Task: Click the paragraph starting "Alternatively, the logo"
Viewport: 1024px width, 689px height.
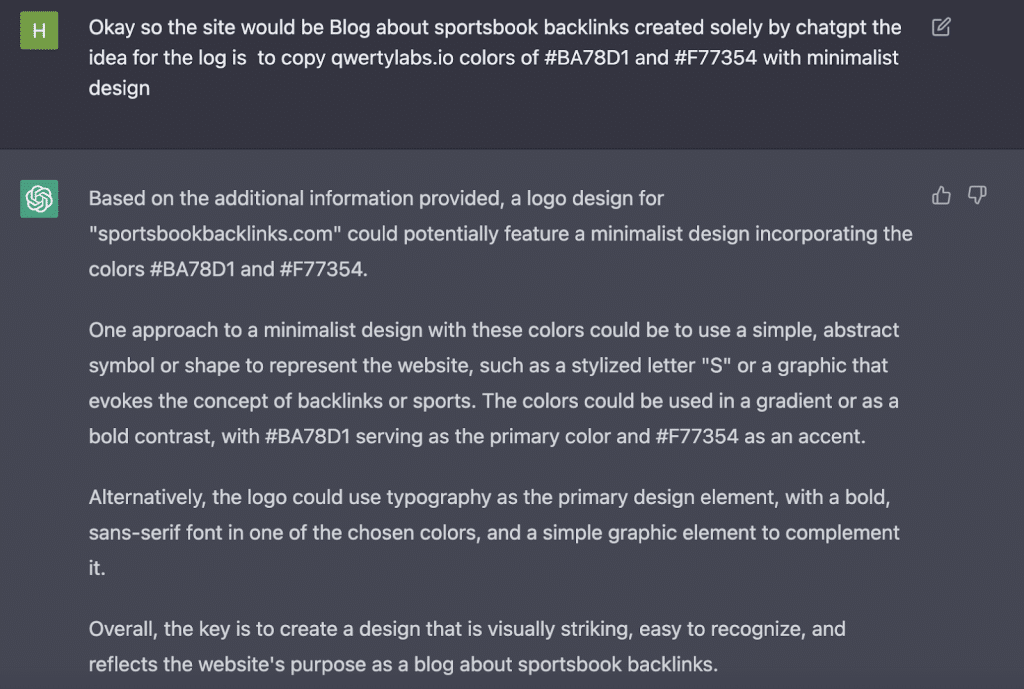Action: pos(494,532)
